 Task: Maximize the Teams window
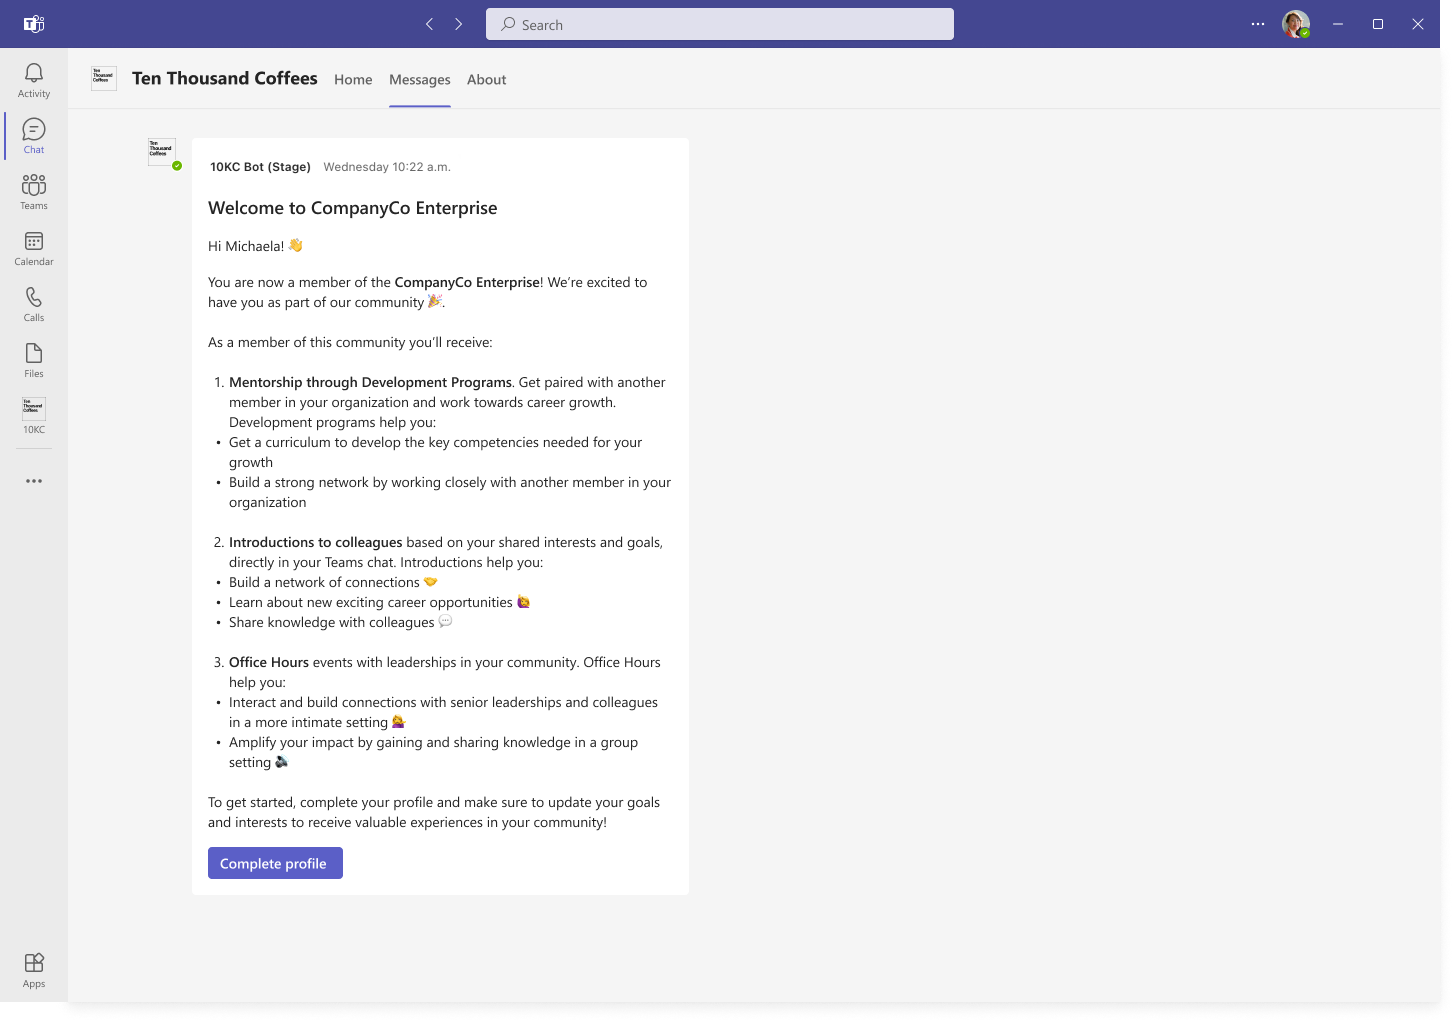point(1378,24)
